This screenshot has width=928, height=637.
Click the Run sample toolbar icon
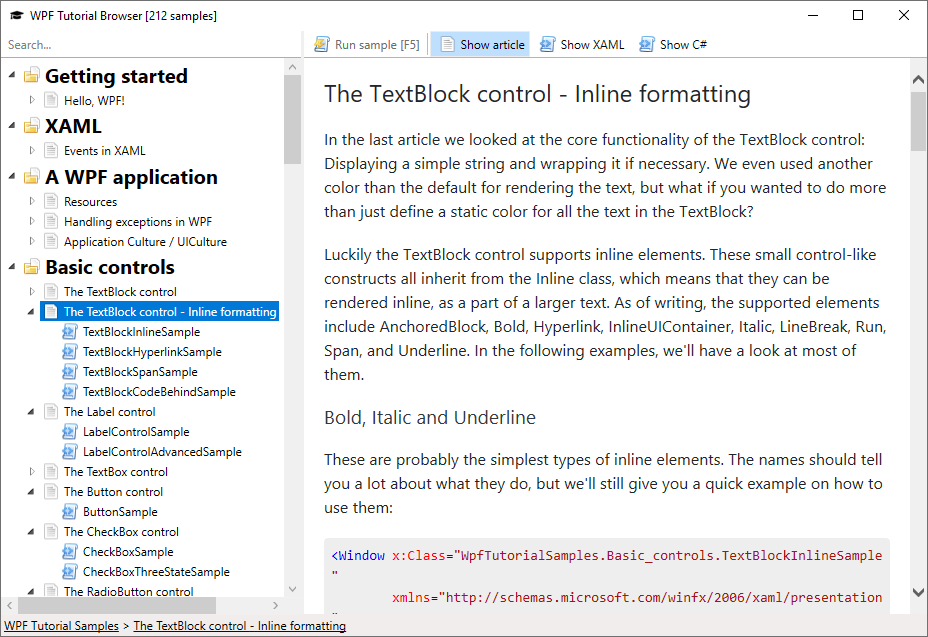[x=321, y=43]
